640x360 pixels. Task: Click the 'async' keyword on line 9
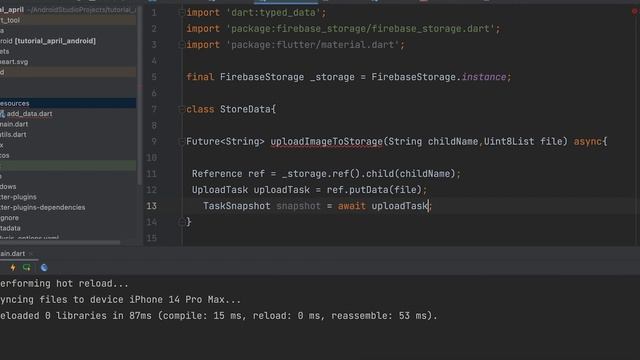tap(587, 142)
